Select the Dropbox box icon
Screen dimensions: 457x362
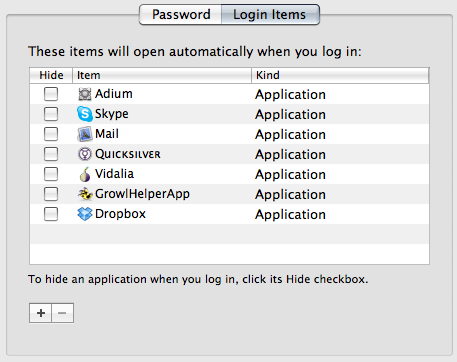pyautogui.click(x=85, y=214)
